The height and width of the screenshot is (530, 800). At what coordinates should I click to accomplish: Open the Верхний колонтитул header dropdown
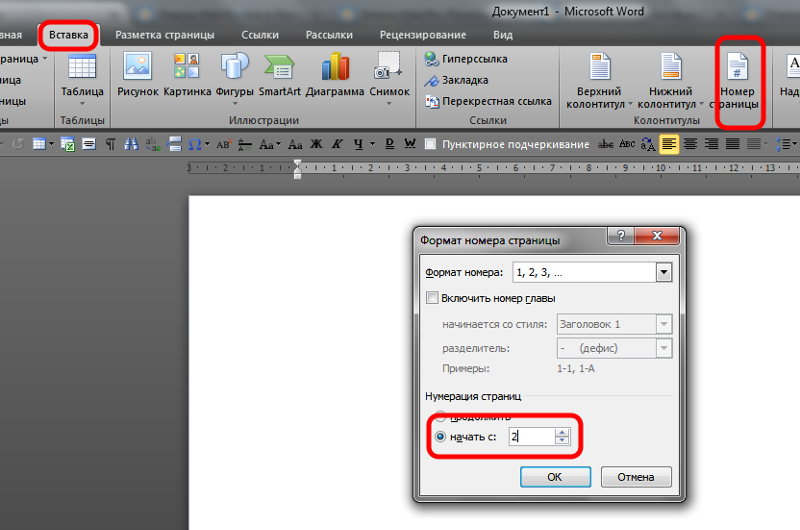tap(599, 82)
